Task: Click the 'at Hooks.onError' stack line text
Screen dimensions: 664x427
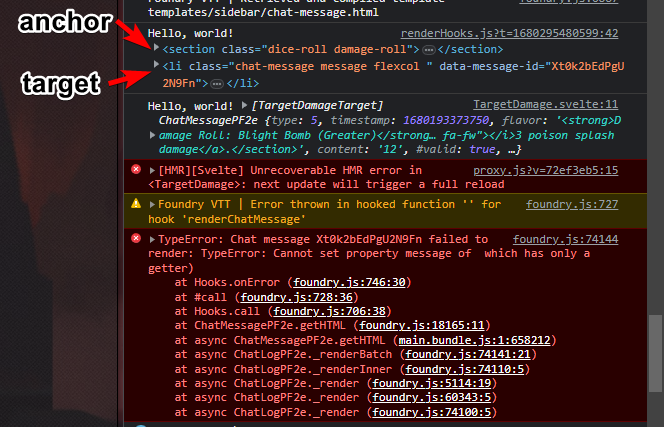Action: click(x=227, y=282)
